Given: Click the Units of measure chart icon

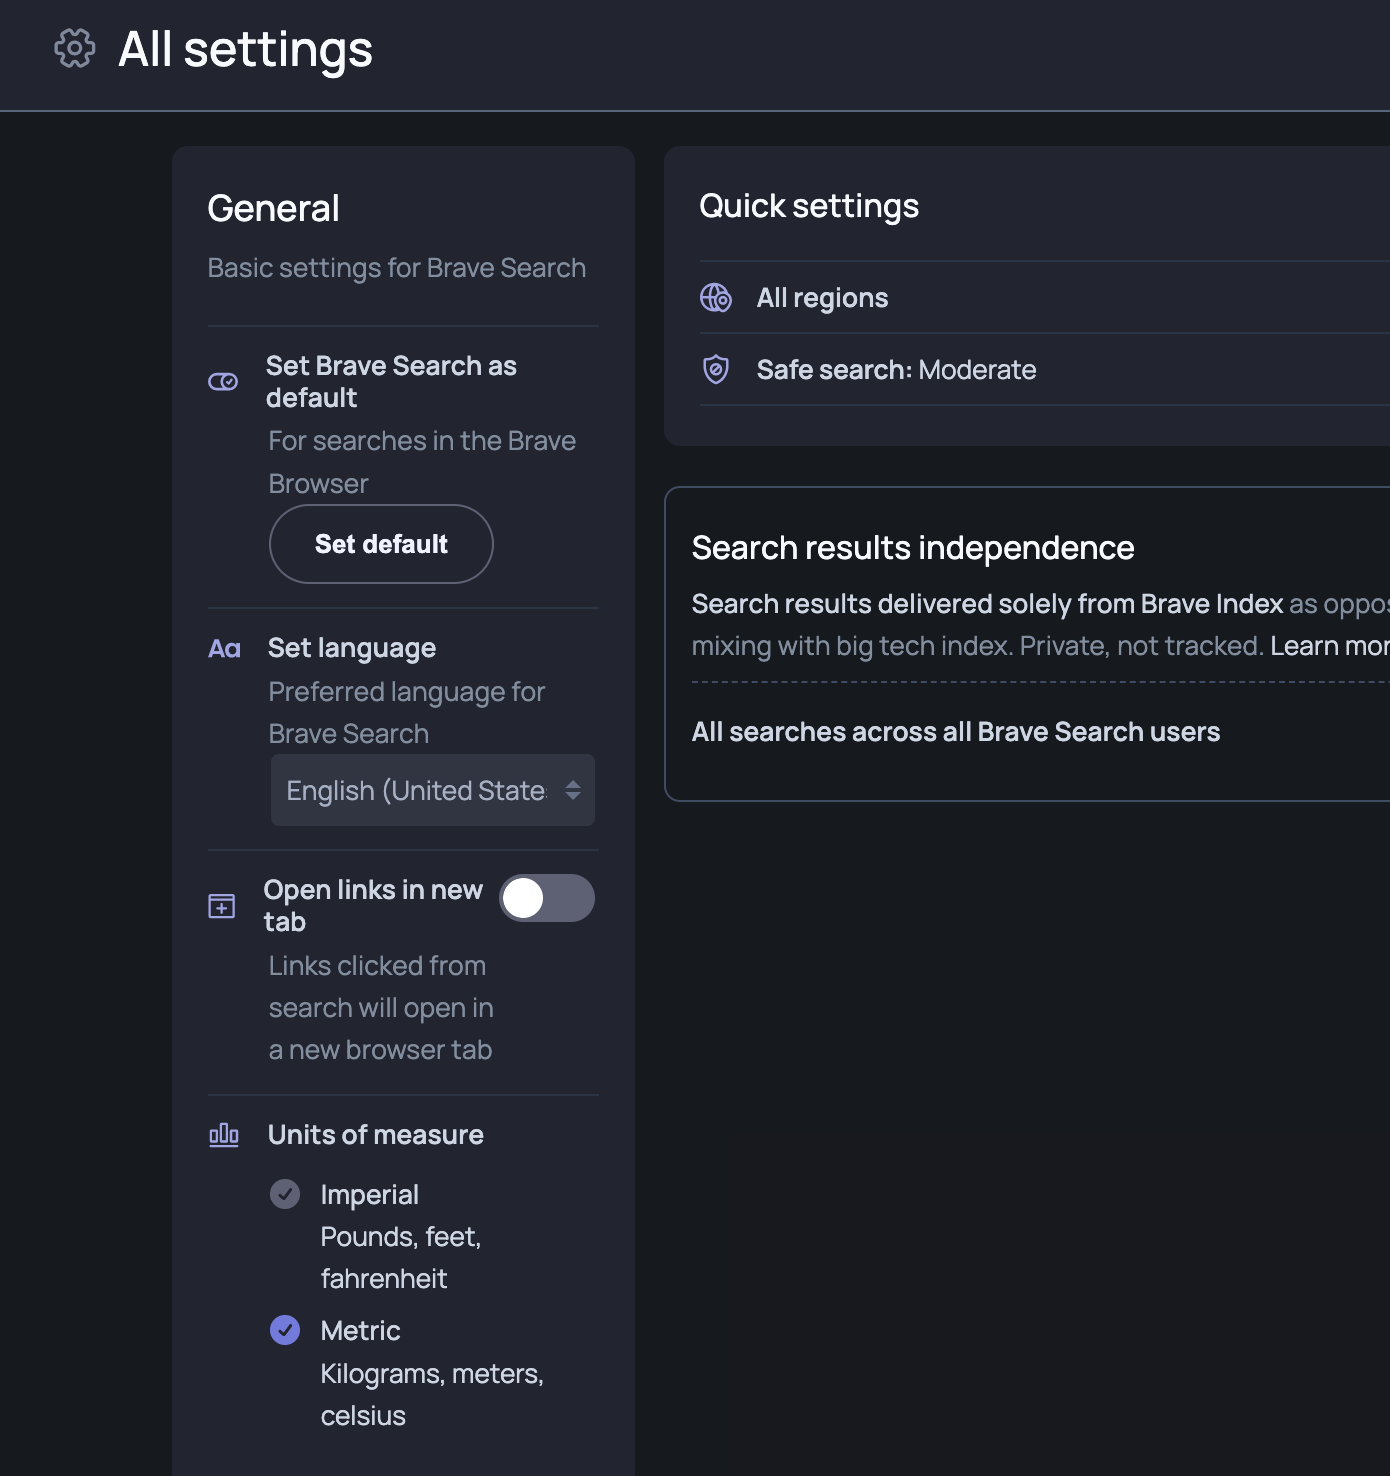Looking at the screenshot, I should tap(224, 1135).
